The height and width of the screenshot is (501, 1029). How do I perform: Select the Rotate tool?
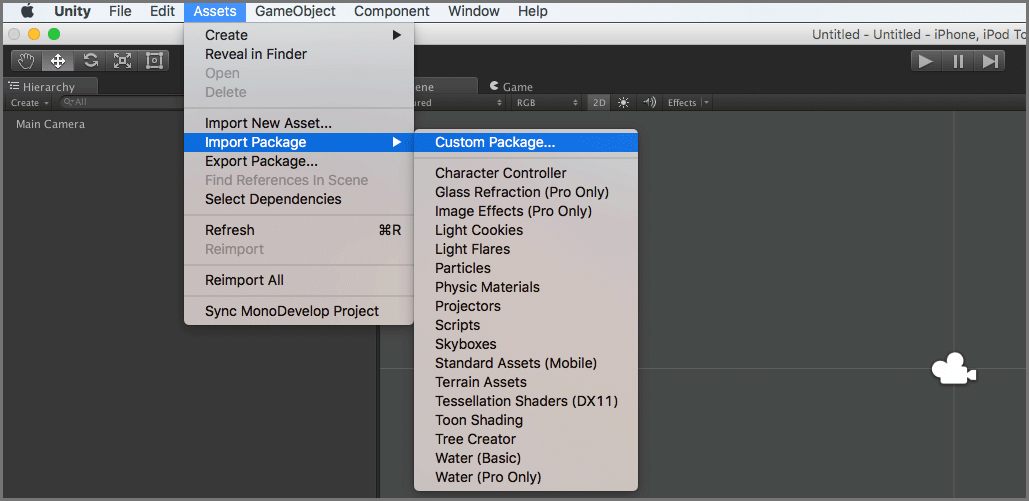[x=90, y=61]
